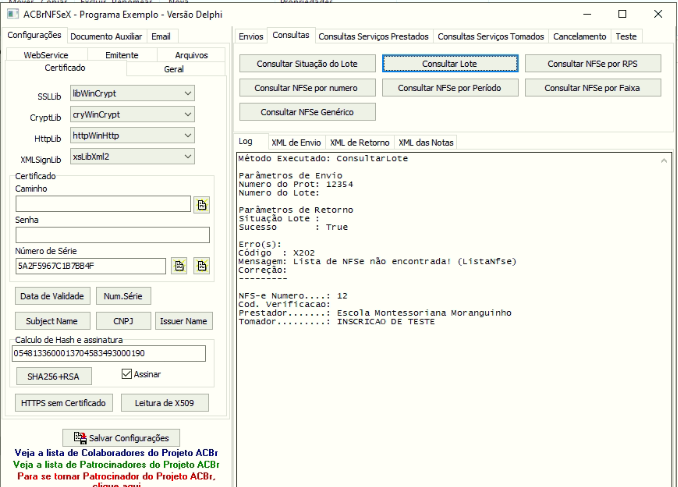
Task: Click the first icon next to Número de Série
Action: pos(179,266)
